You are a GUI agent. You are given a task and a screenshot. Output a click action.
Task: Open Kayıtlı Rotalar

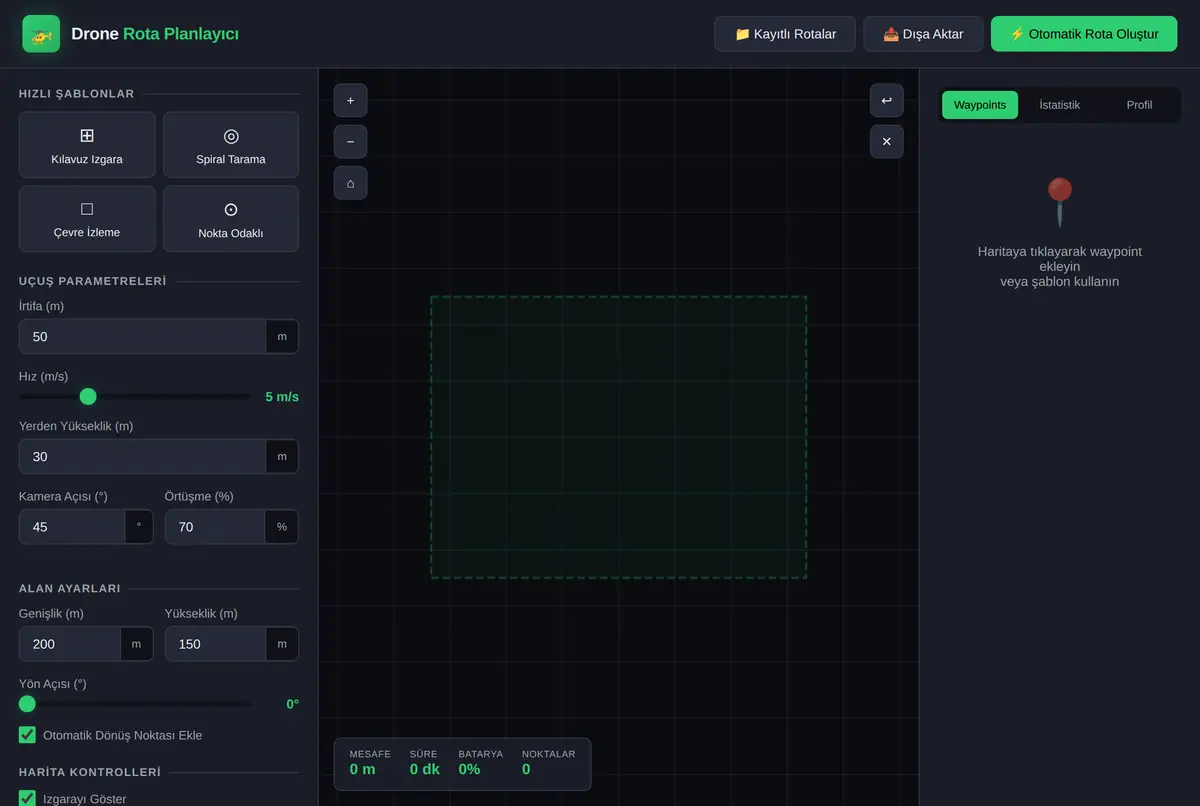click(x=785, y=34)
